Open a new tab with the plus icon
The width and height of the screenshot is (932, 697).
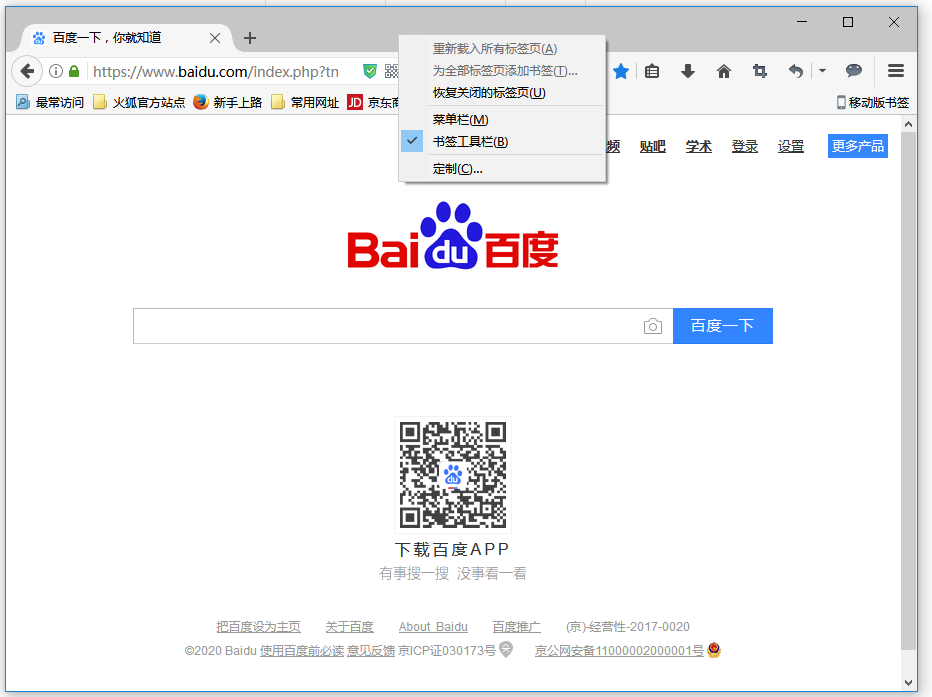click(249, 38)
